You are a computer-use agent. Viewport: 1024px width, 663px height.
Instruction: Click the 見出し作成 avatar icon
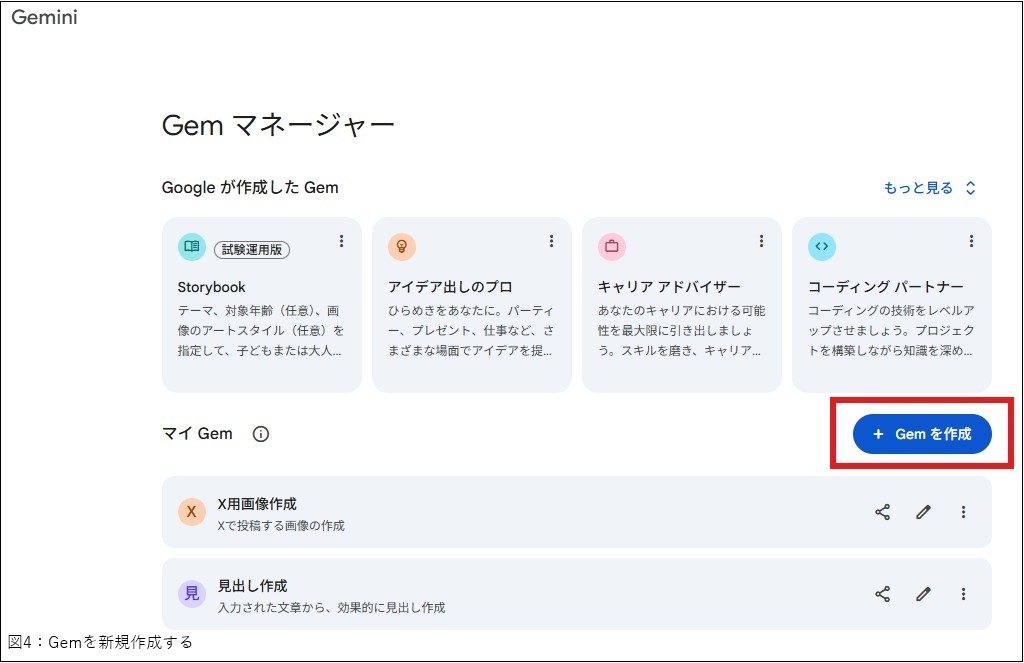[191, 594]
